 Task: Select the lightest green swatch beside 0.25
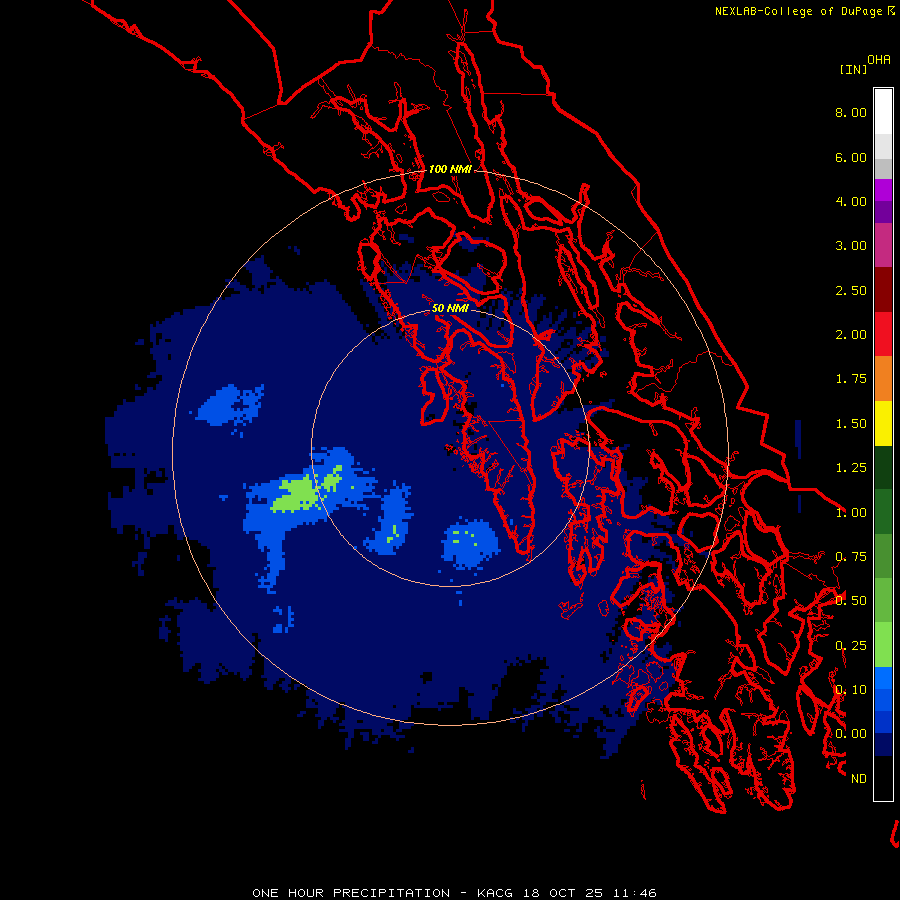(883, 645)
